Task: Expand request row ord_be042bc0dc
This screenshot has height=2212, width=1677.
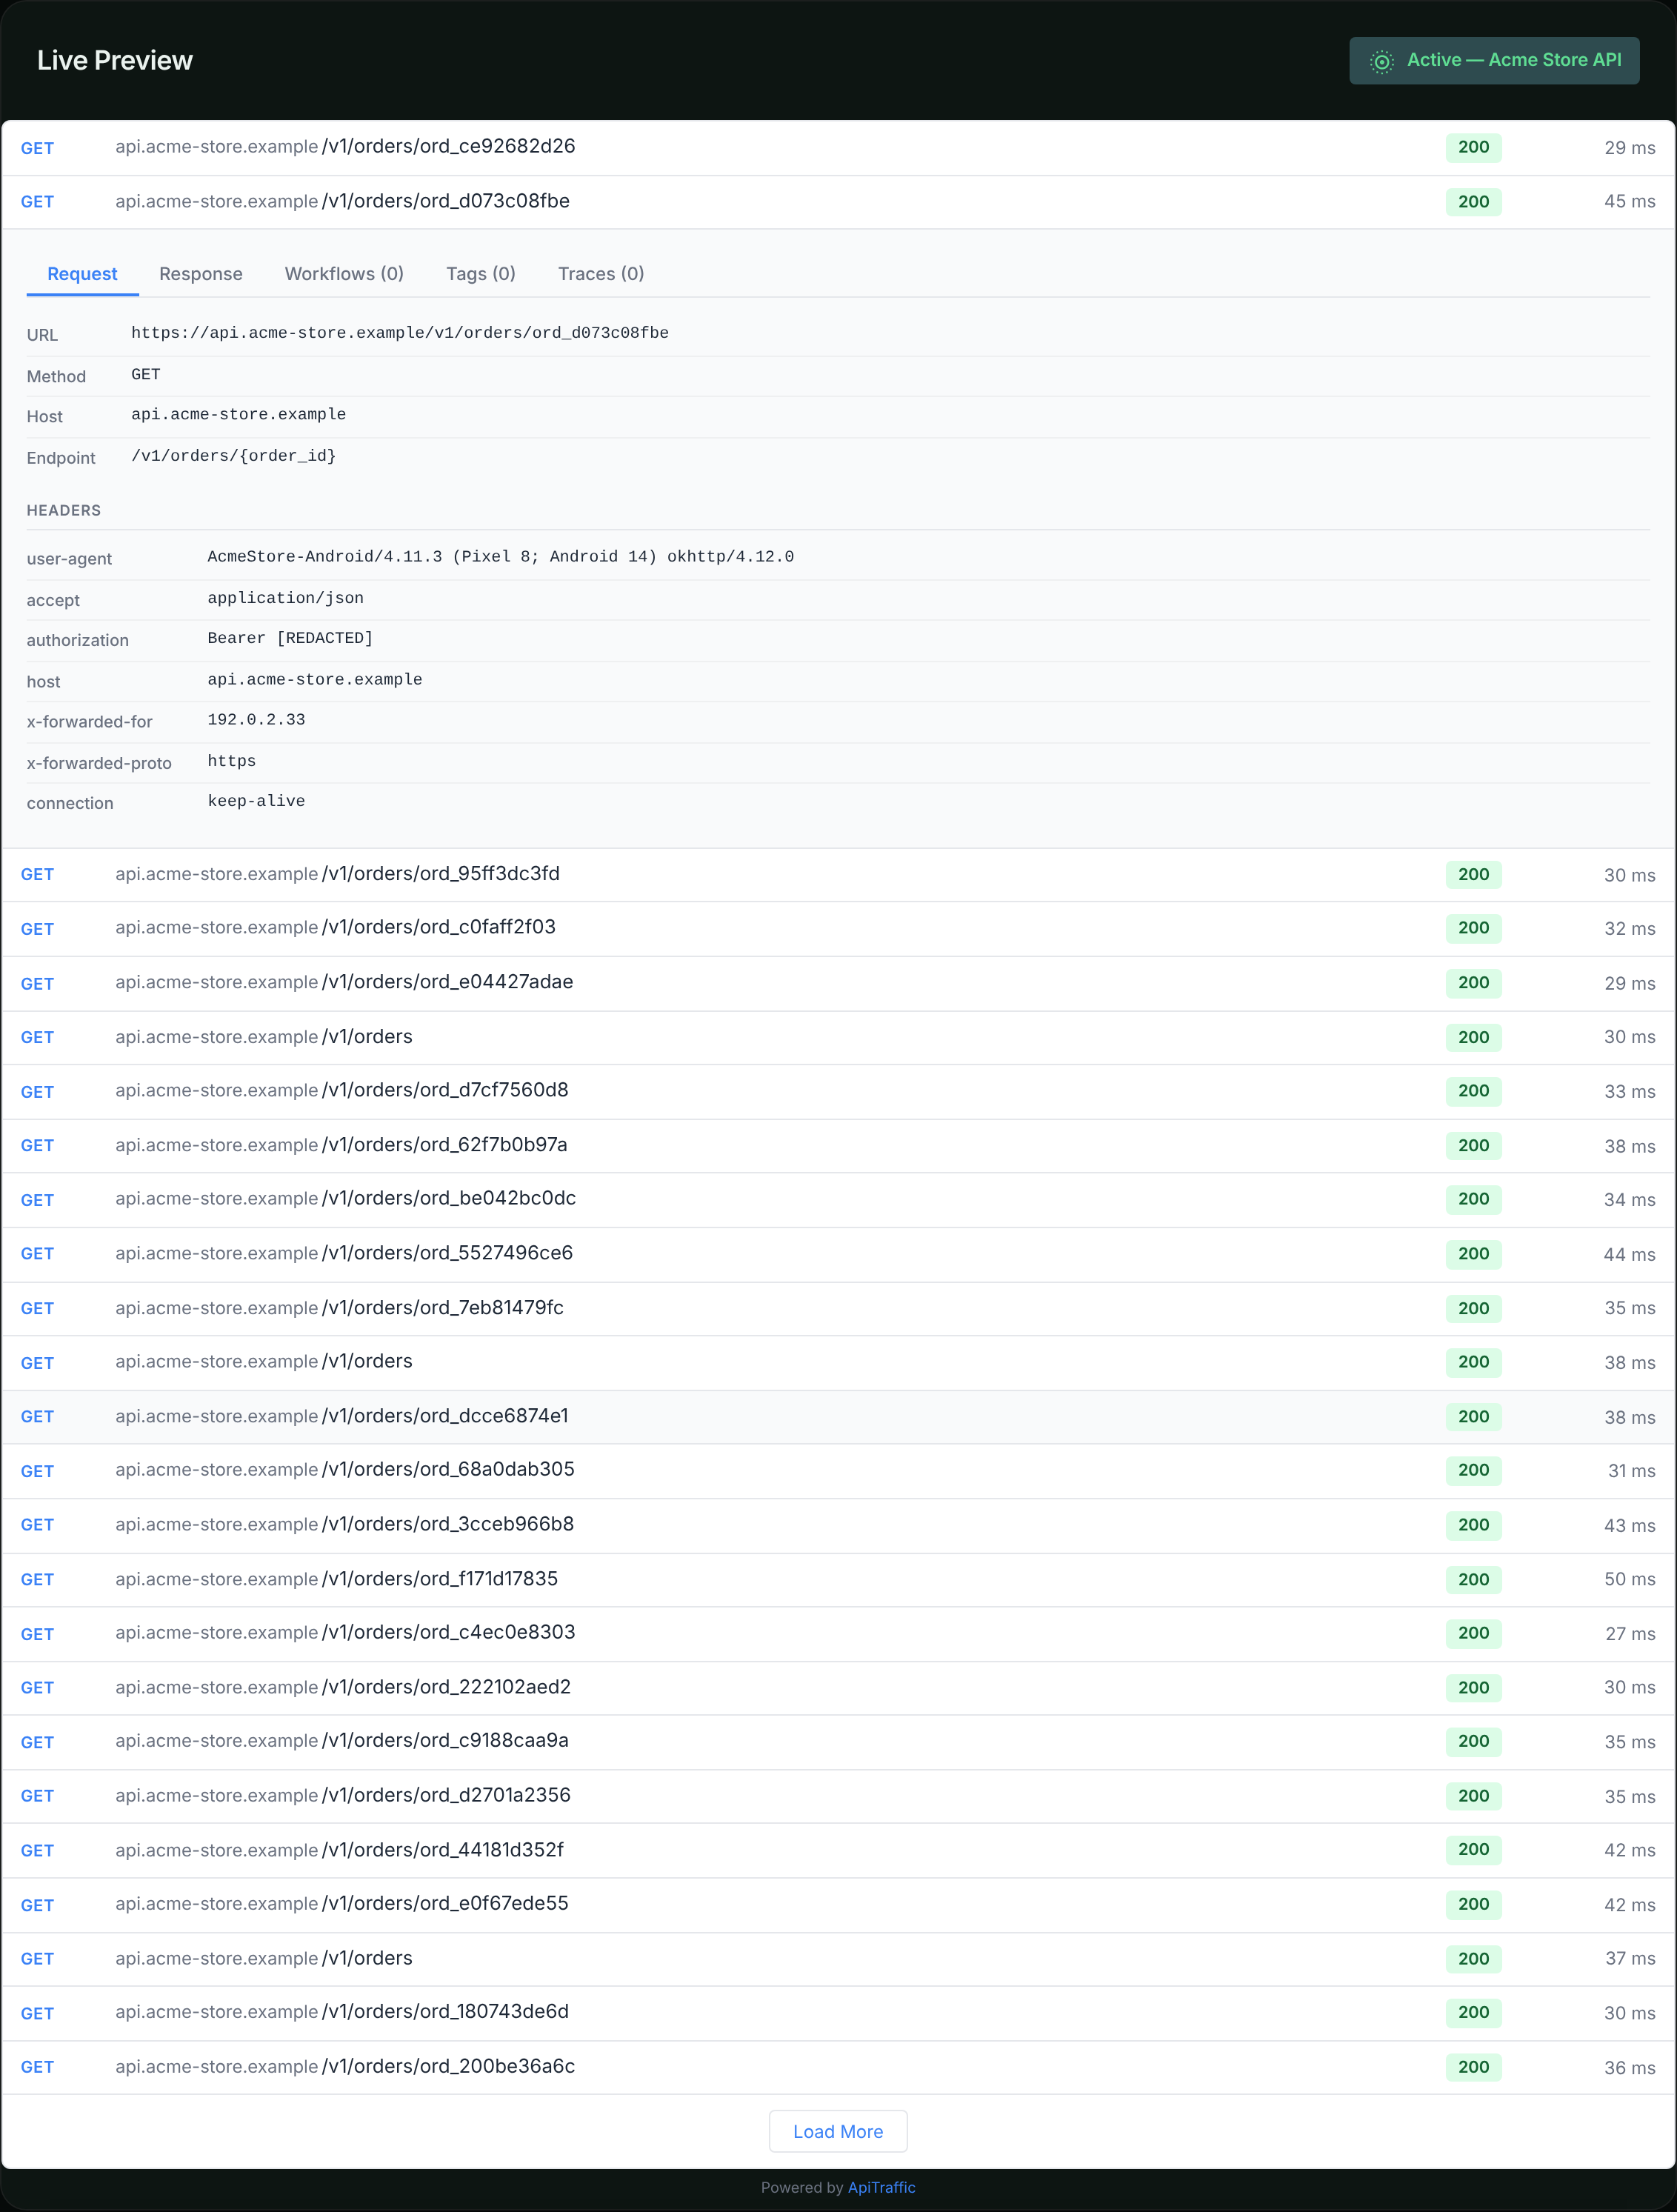Action: point(838,1200)
